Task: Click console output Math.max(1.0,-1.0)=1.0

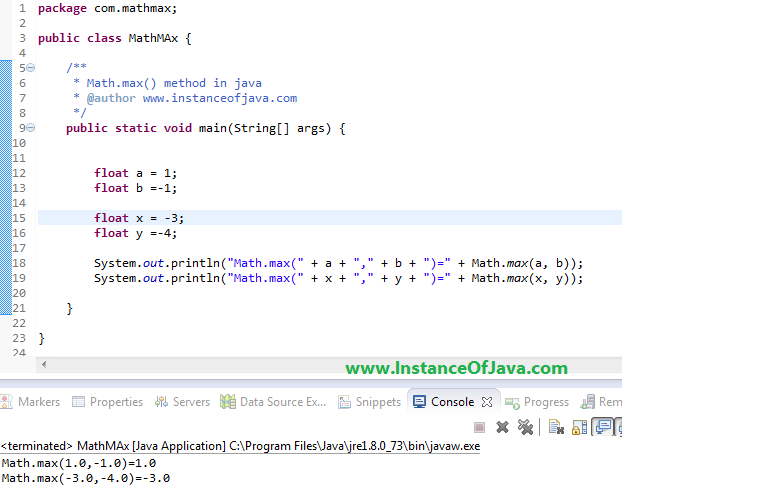Action: point(79,463)
